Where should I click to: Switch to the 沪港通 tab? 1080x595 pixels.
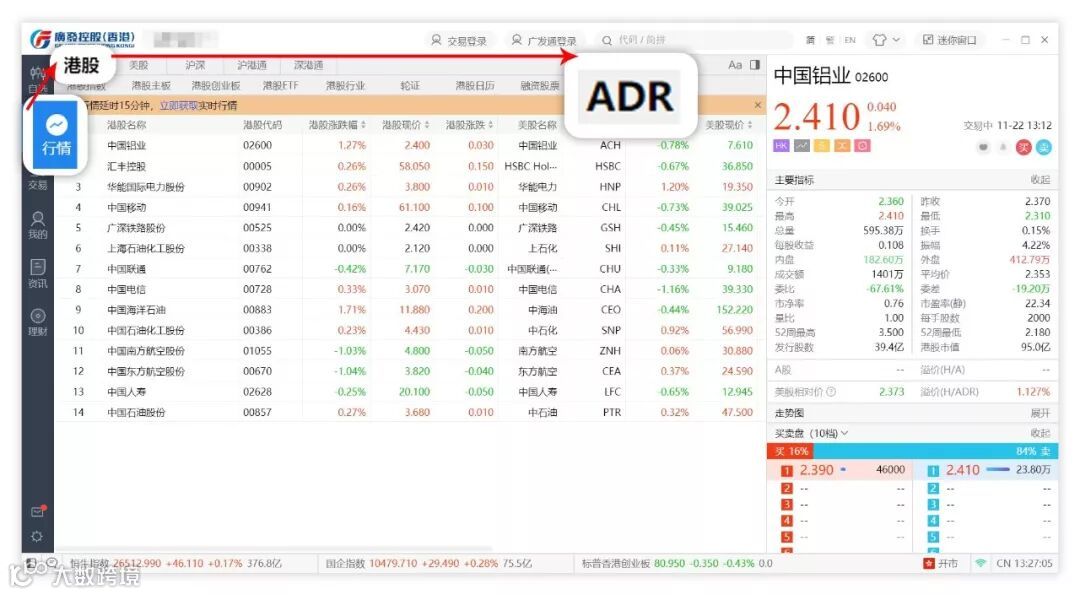251,65
